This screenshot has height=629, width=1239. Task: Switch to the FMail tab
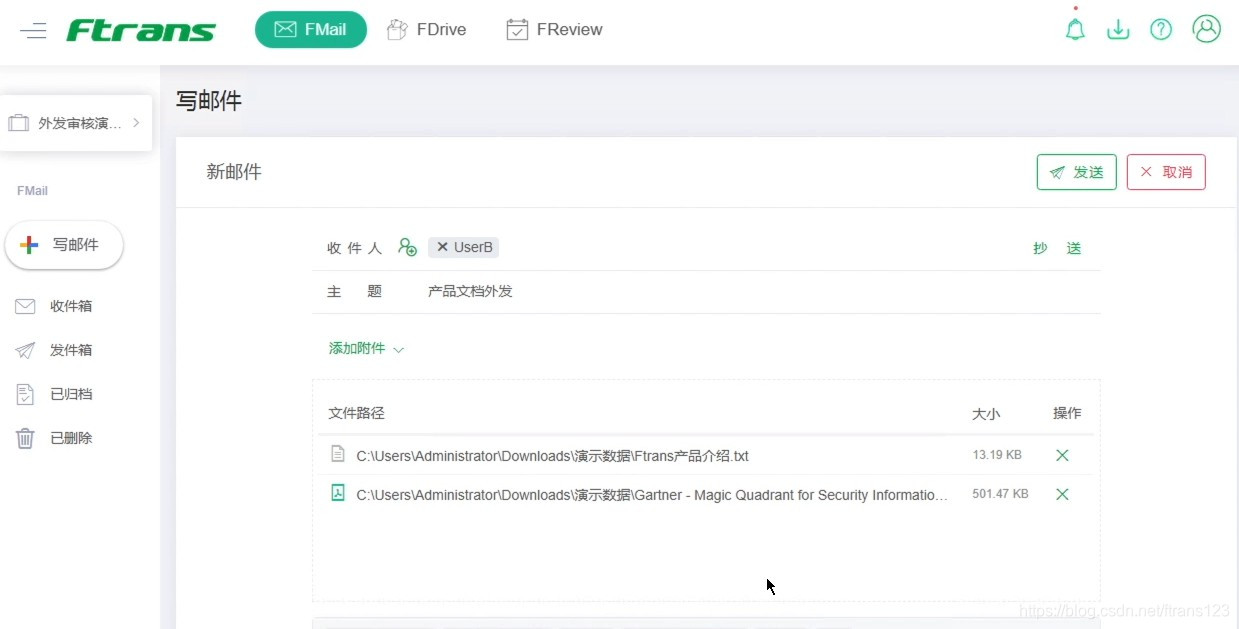point(311,29)
